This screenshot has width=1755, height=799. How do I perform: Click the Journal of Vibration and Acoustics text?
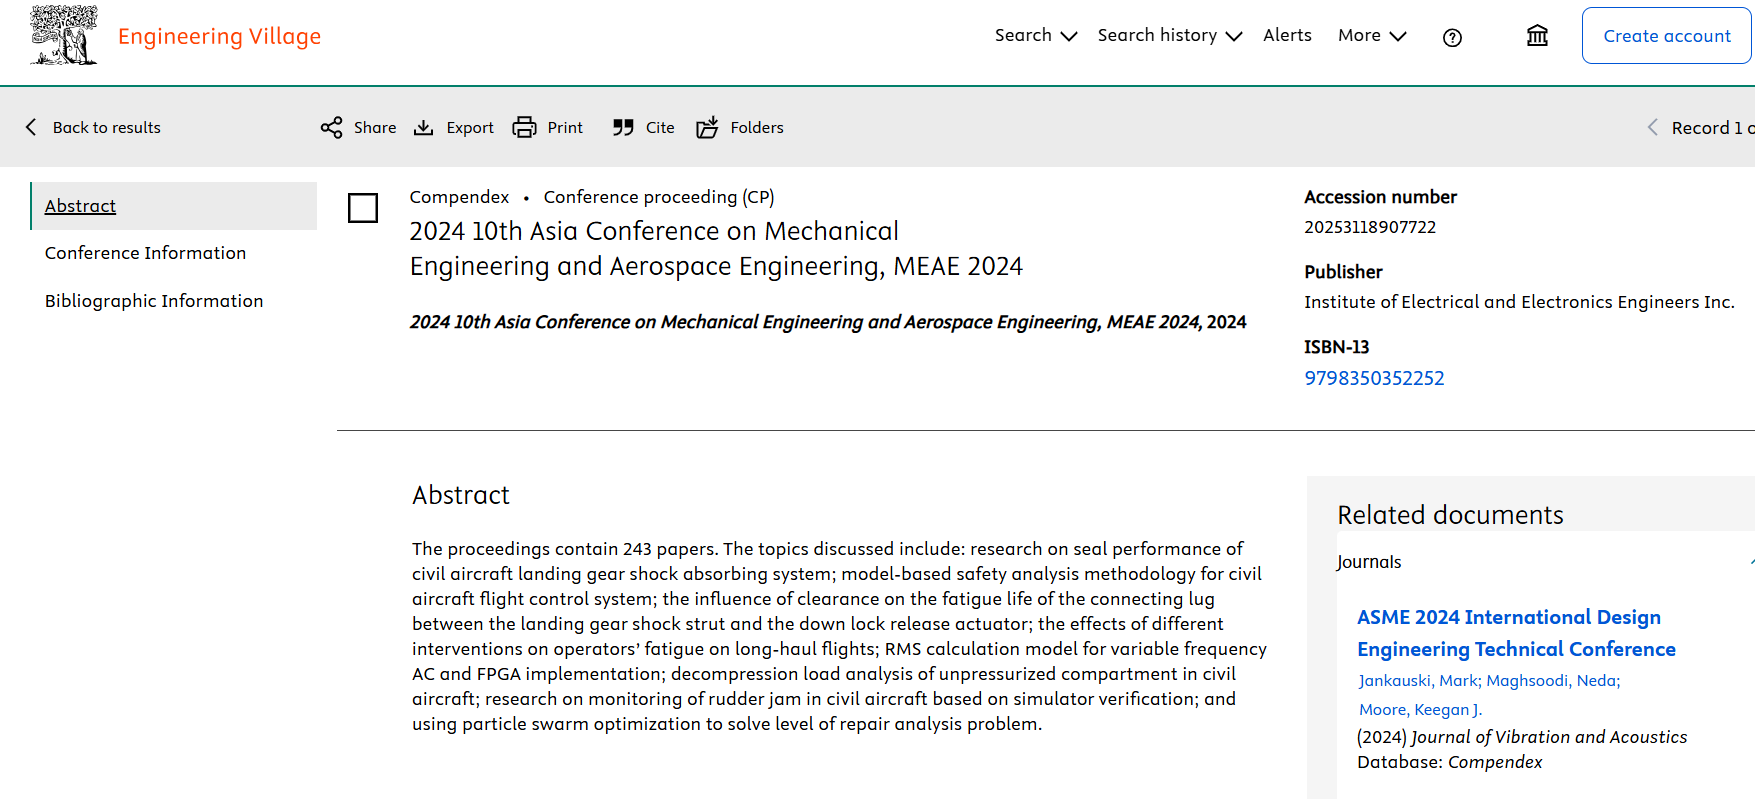pyautogui.click(x=1549, y=737)
